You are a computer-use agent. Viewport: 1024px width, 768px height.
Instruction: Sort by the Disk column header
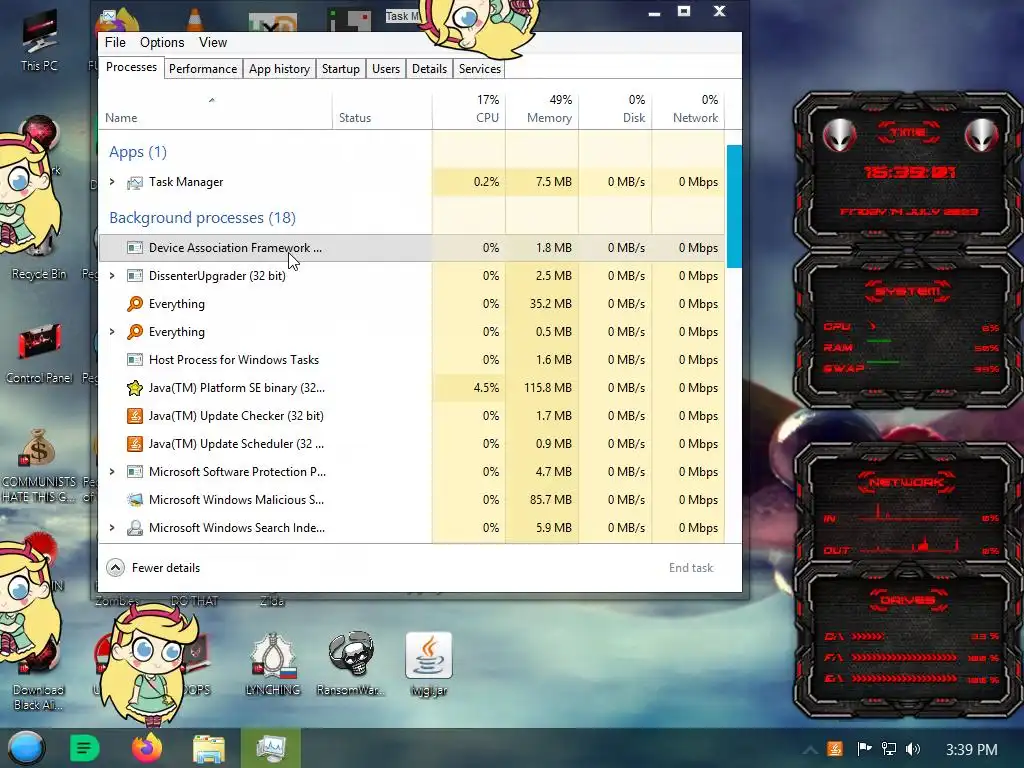[x=615, y=109]
